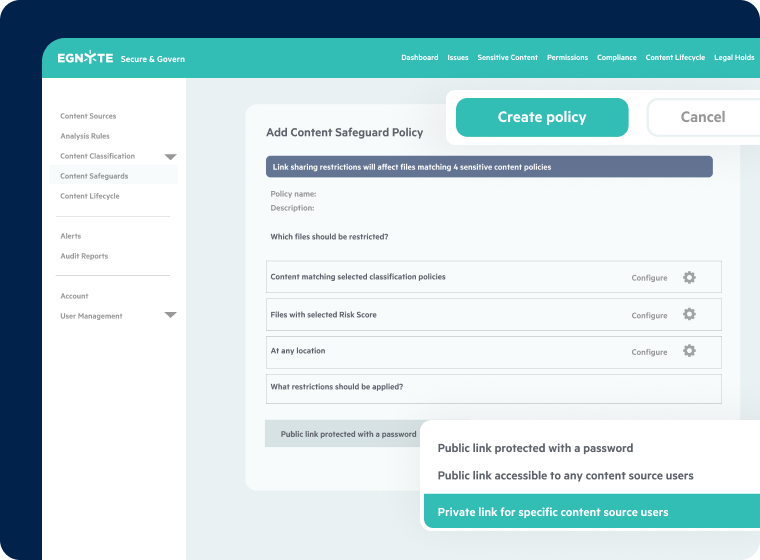Pick Public link accessible to any users
The height and width of the screenshot is (560, 760).
click(x=565, y=475)
